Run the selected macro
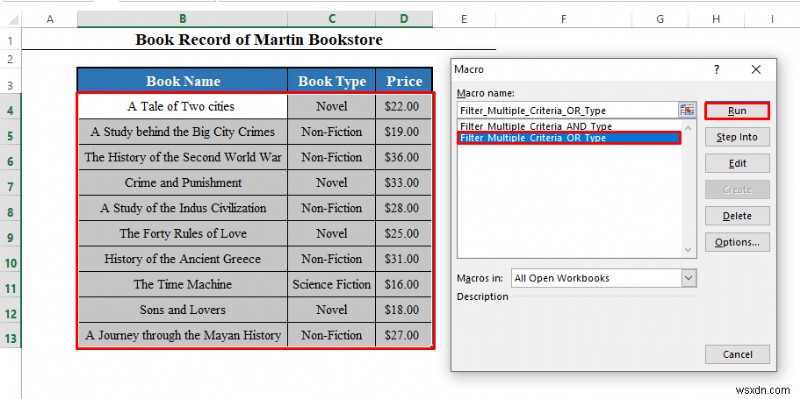Image resolution: width=800 pixels, height=399 pixels. click(737, 111)
